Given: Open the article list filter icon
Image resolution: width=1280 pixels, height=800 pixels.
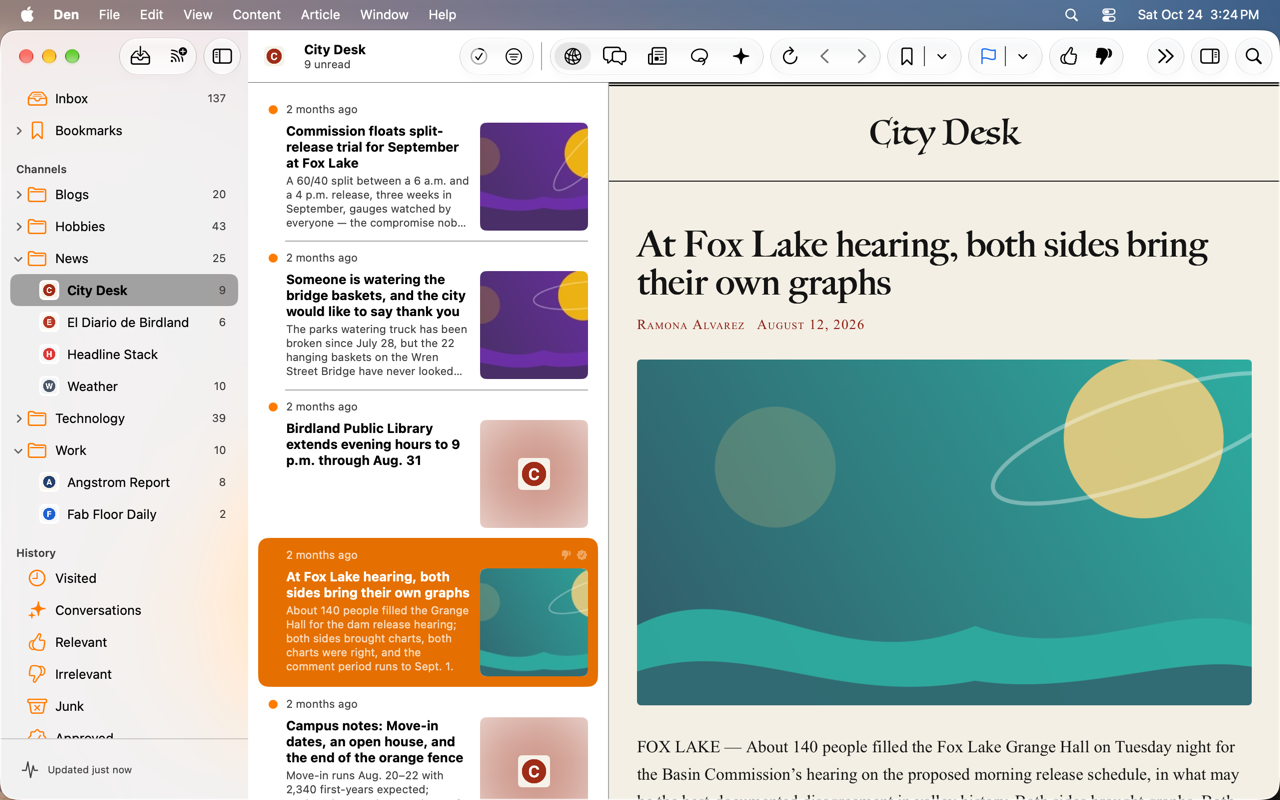Looking at the screenshot, I should tap(514, 57).
